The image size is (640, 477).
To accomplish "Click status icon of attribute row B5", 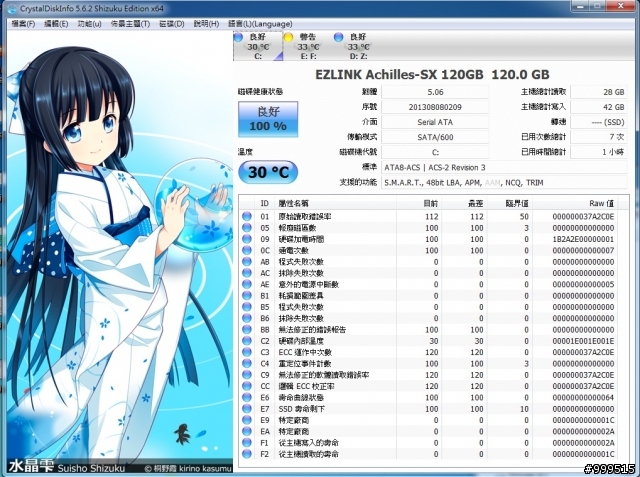I will coord(247,307).
